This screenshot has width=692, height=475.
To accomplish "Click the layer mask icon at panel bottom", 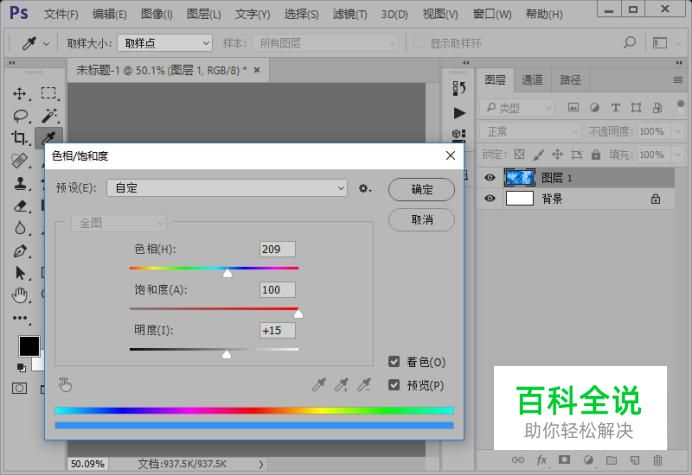I will pyautogui.click(x=564, y=460).
